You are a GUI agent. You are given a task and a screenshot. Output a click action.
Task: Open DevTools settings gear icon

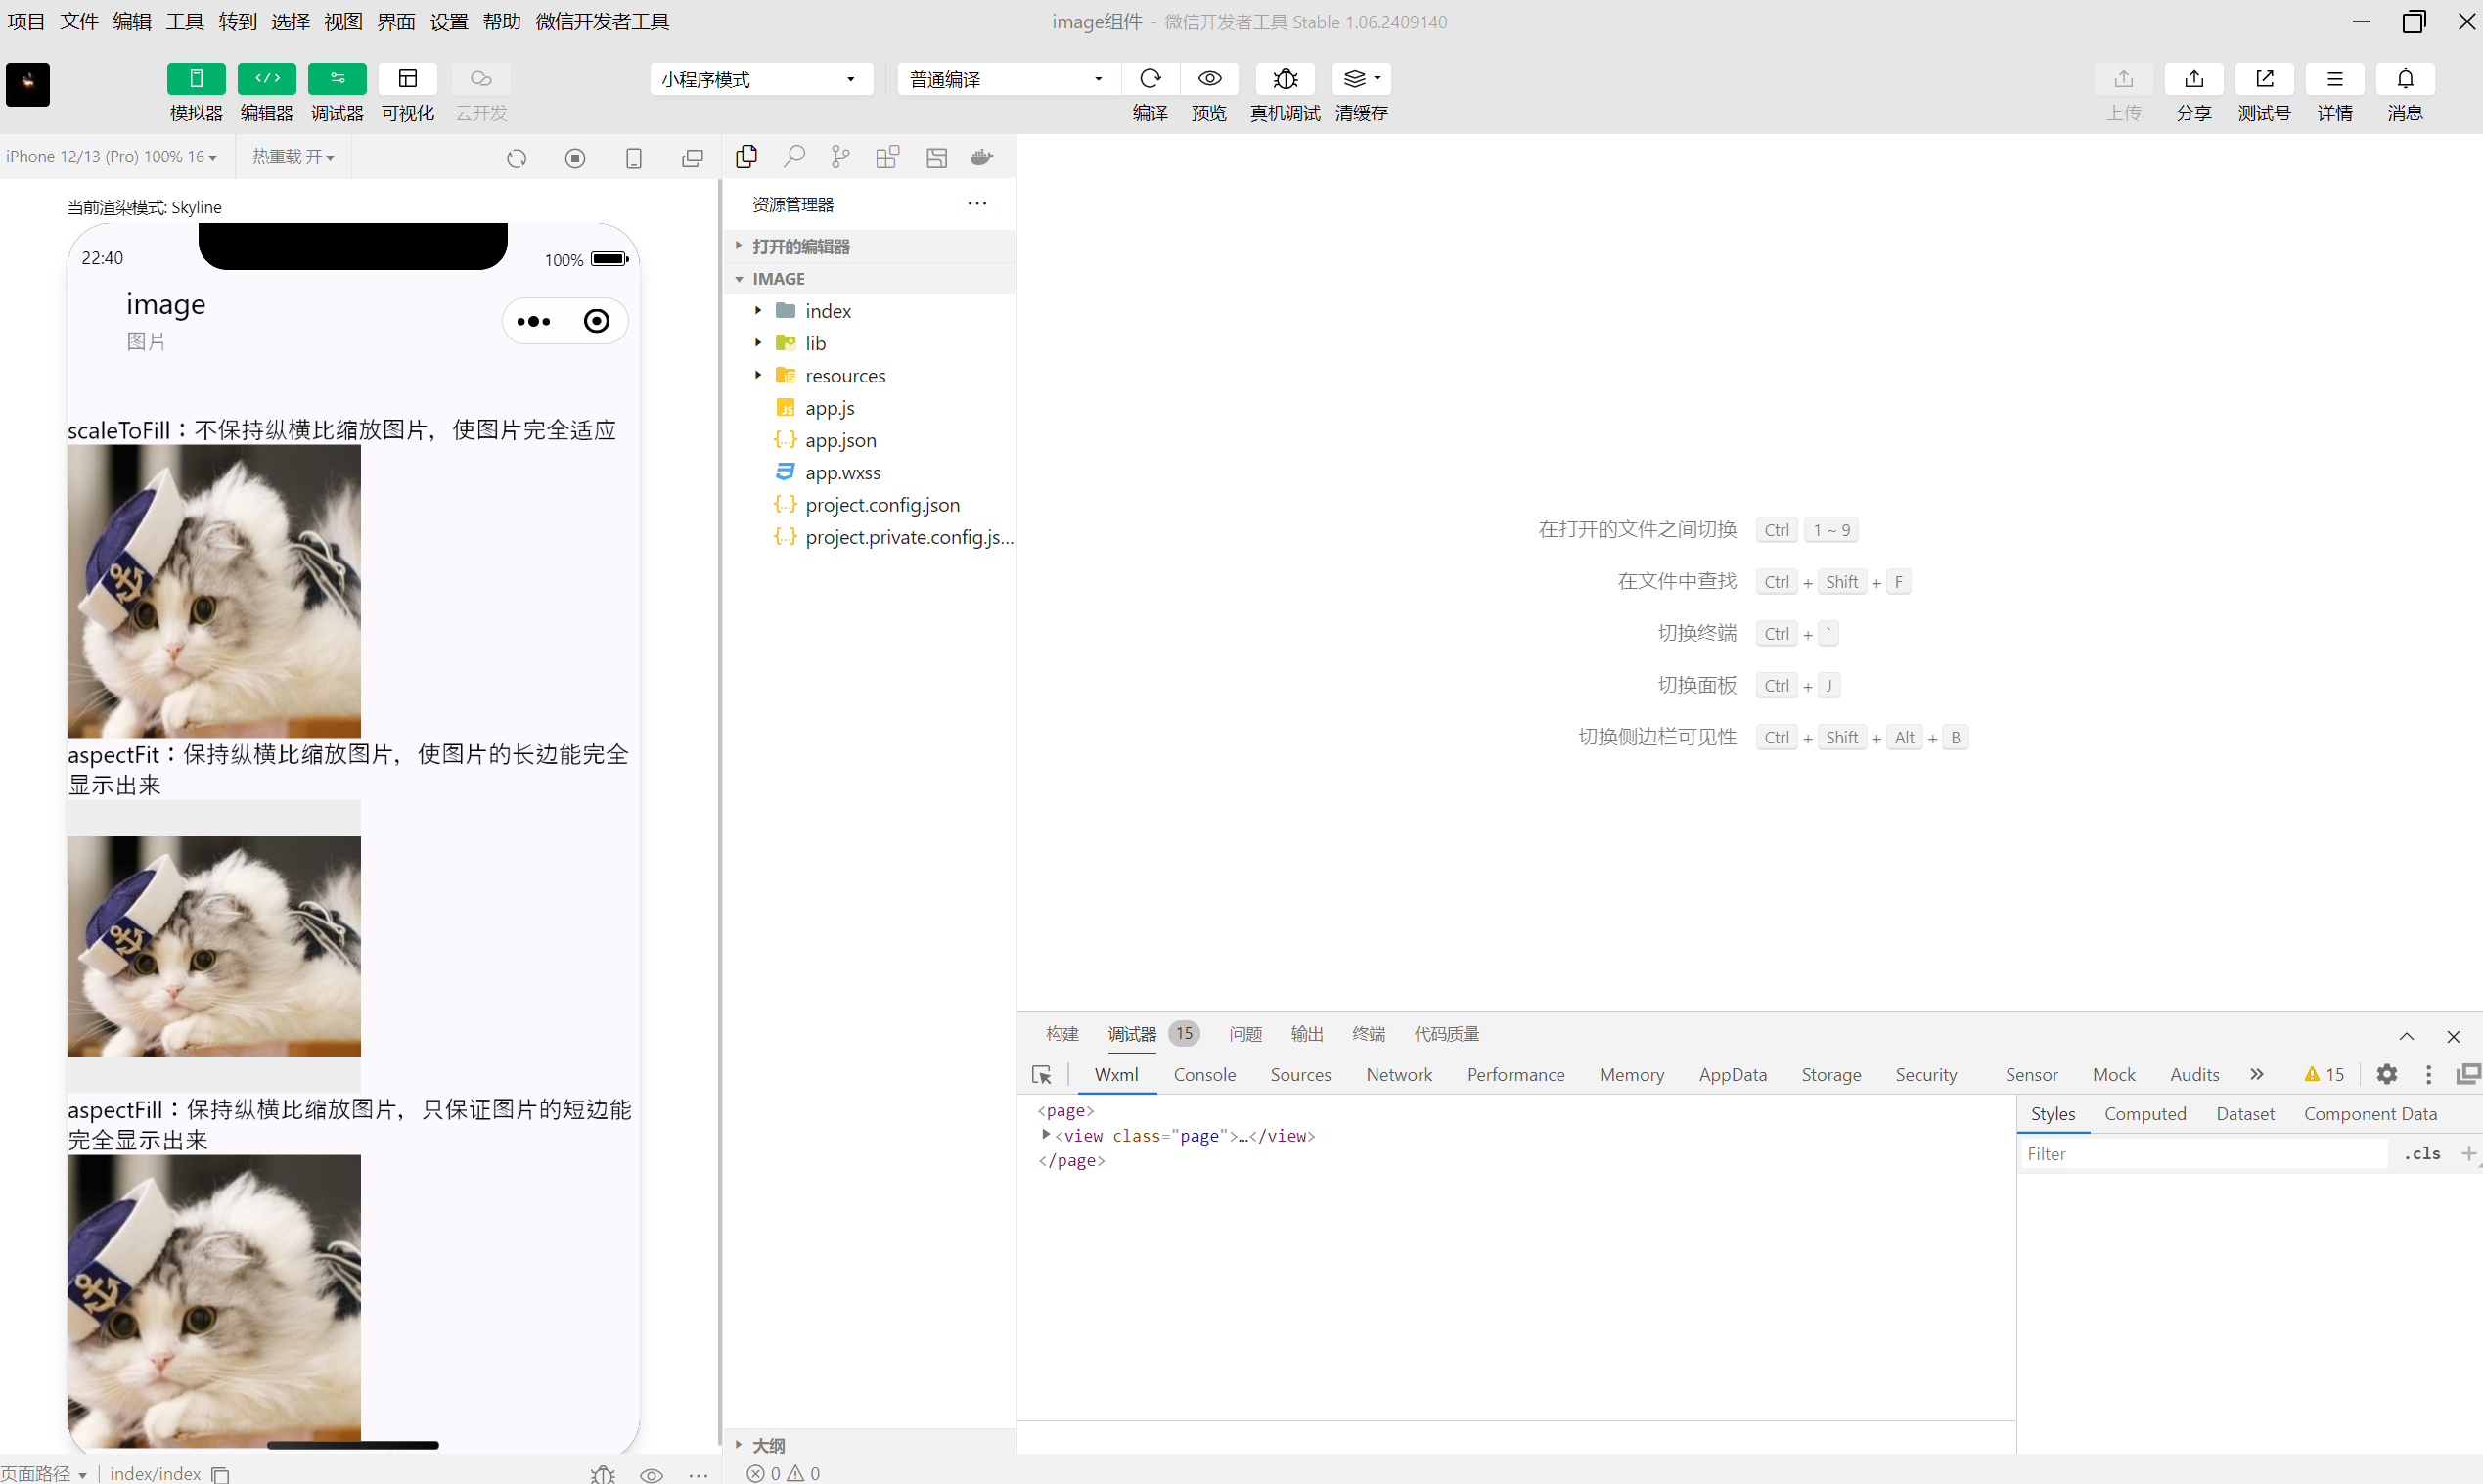[x=2387, y=1074]
